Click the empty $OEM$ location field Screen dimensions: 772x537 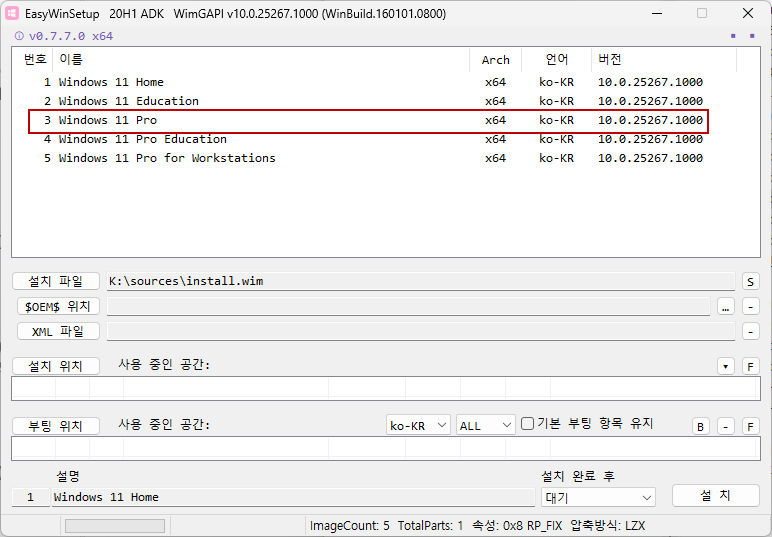409,307
